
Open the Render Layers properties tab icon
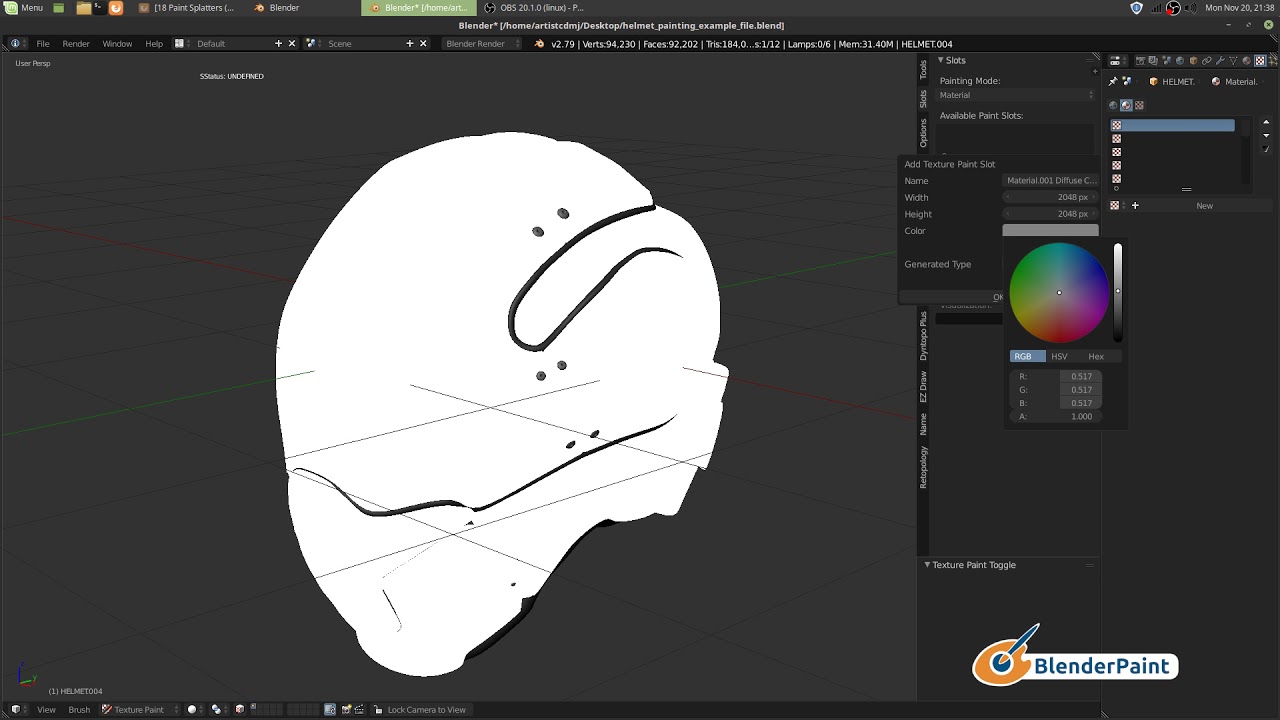tap(1153, 61)
